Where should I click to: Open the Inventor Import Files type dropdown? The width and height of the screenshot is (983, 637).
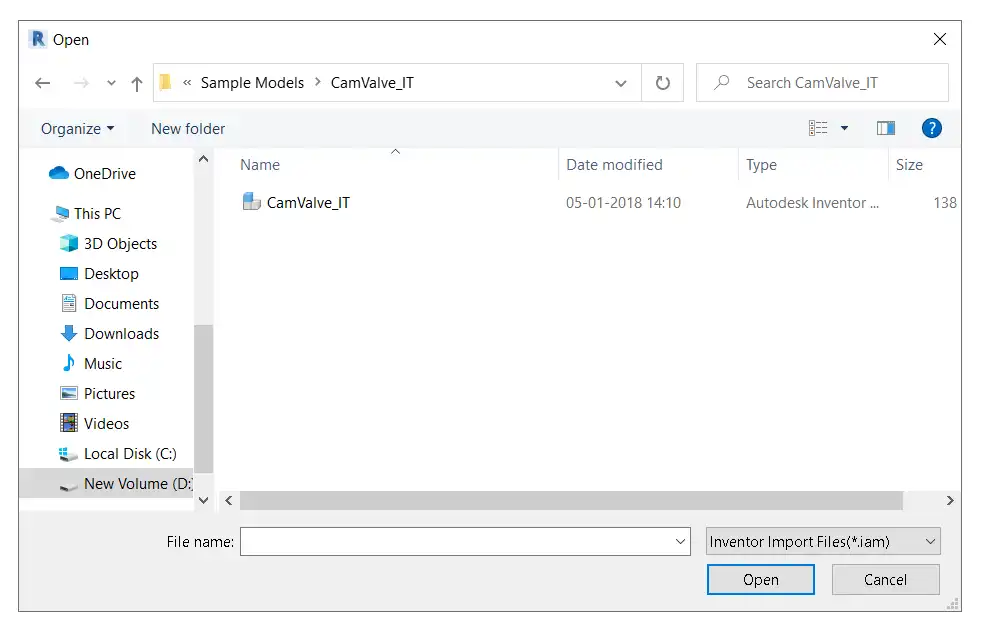click(822, 542)
